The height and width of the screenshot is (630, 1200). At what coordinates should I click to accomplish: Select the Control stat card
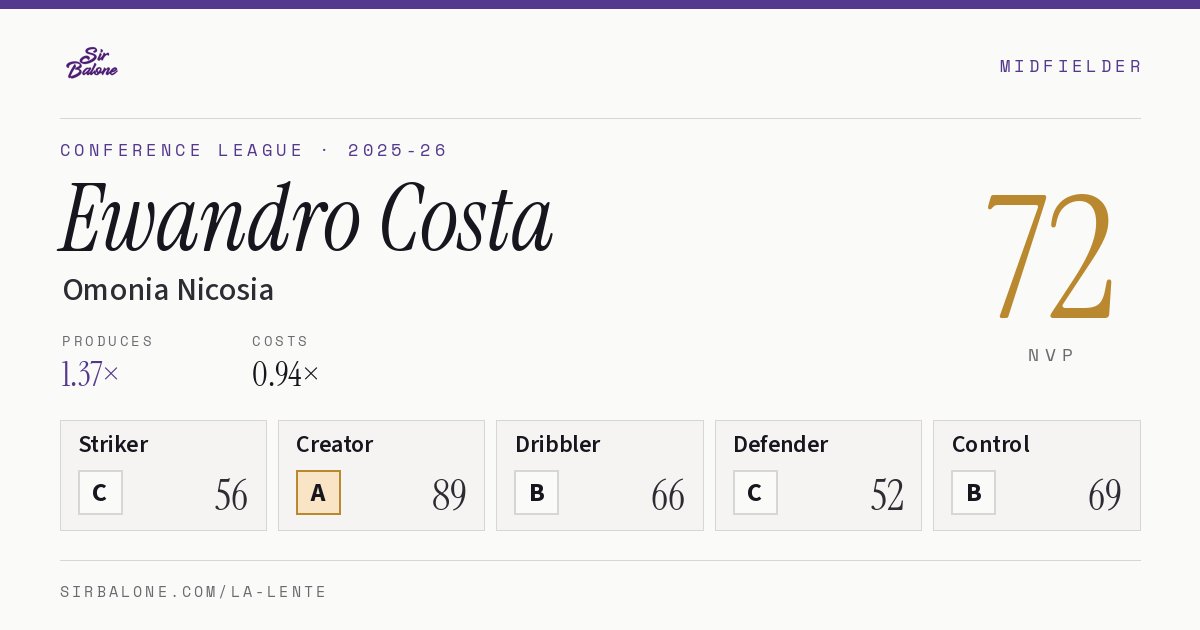pos(1037,475)
